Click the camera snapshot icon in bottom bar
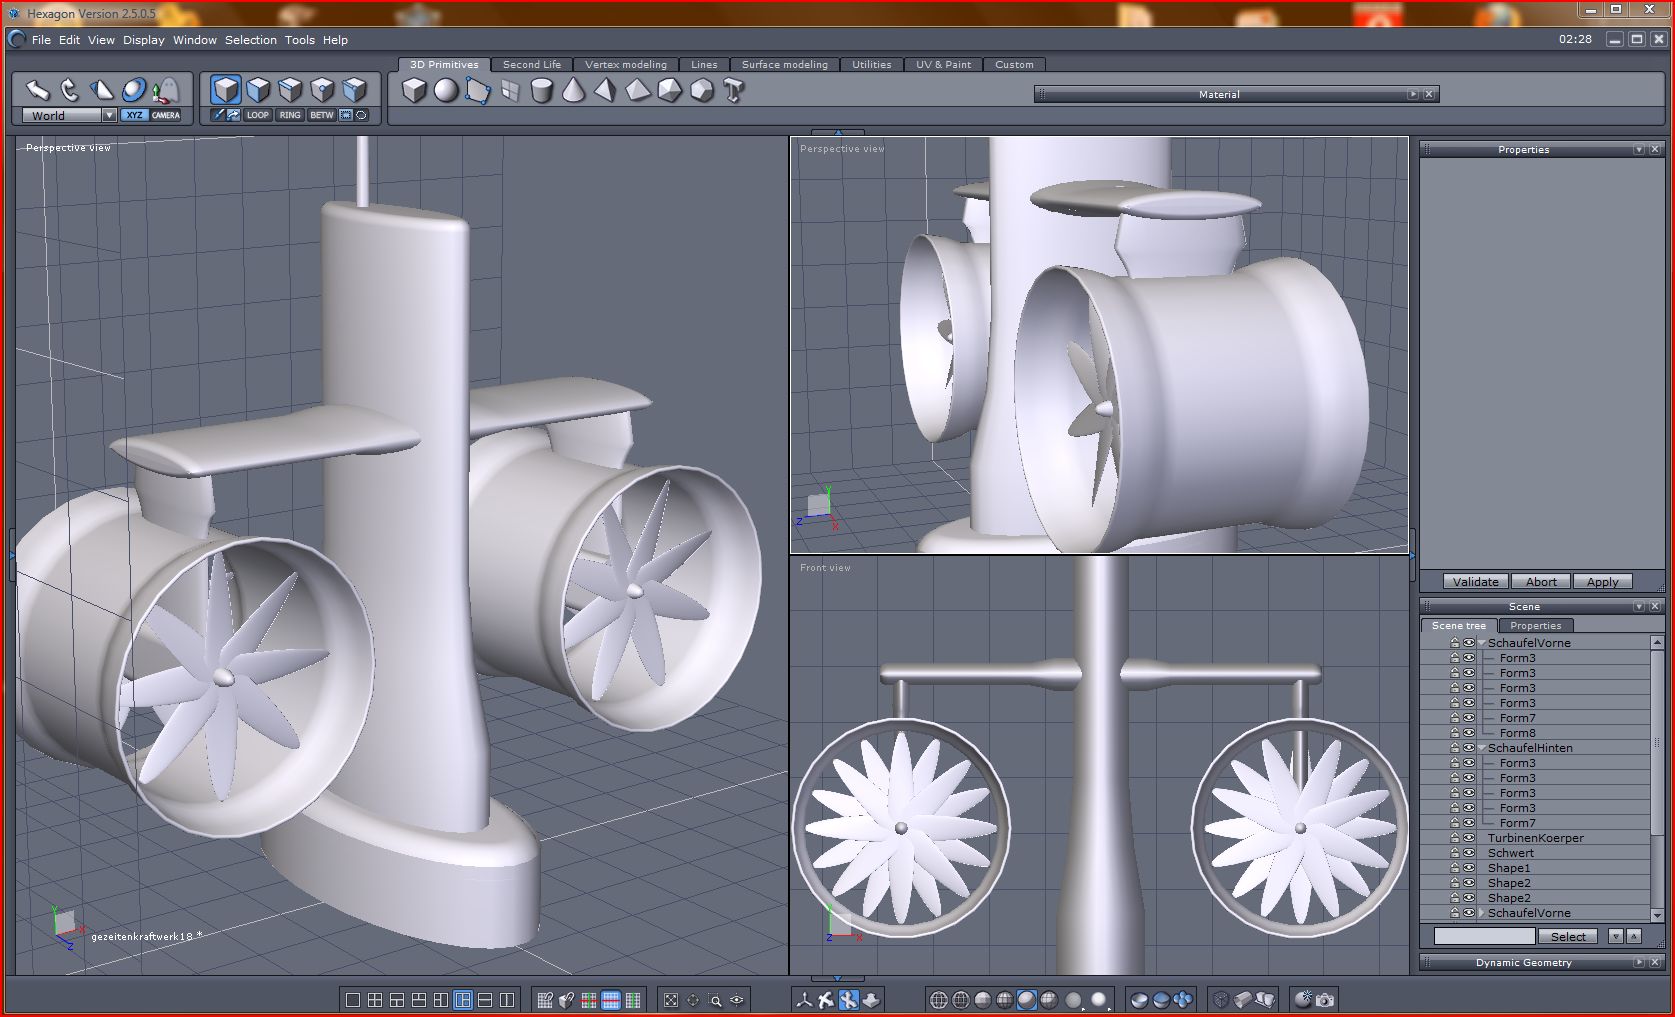 coord(1325,999)
